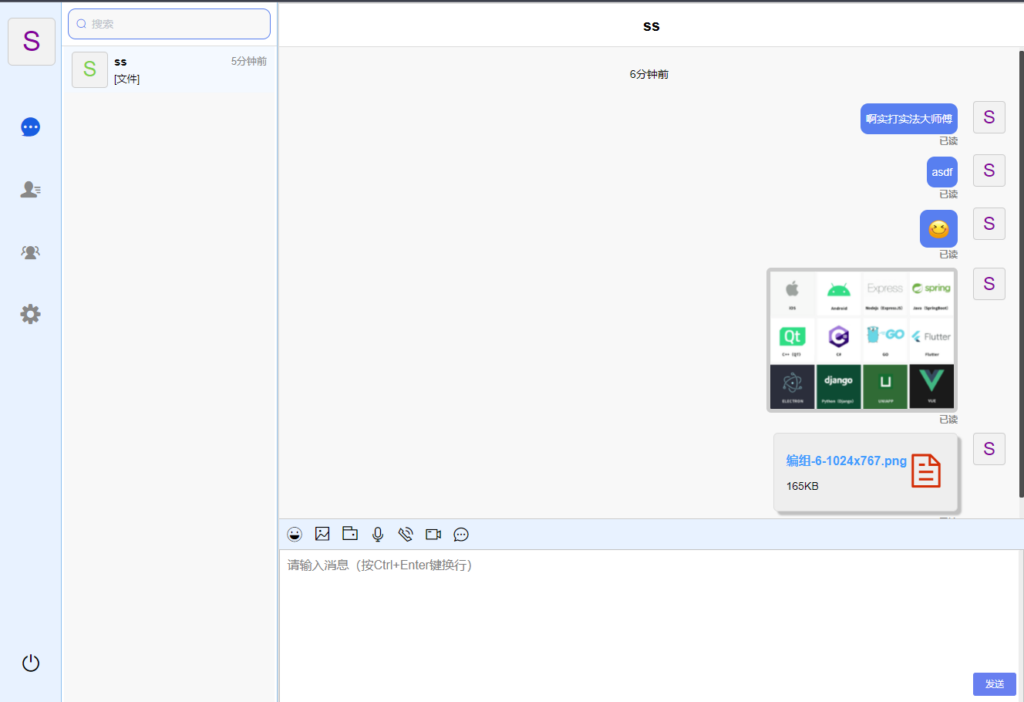Click the 6分钟前 timestamp in chat
Screen dimensions: 1024x702
click(648, 74)
